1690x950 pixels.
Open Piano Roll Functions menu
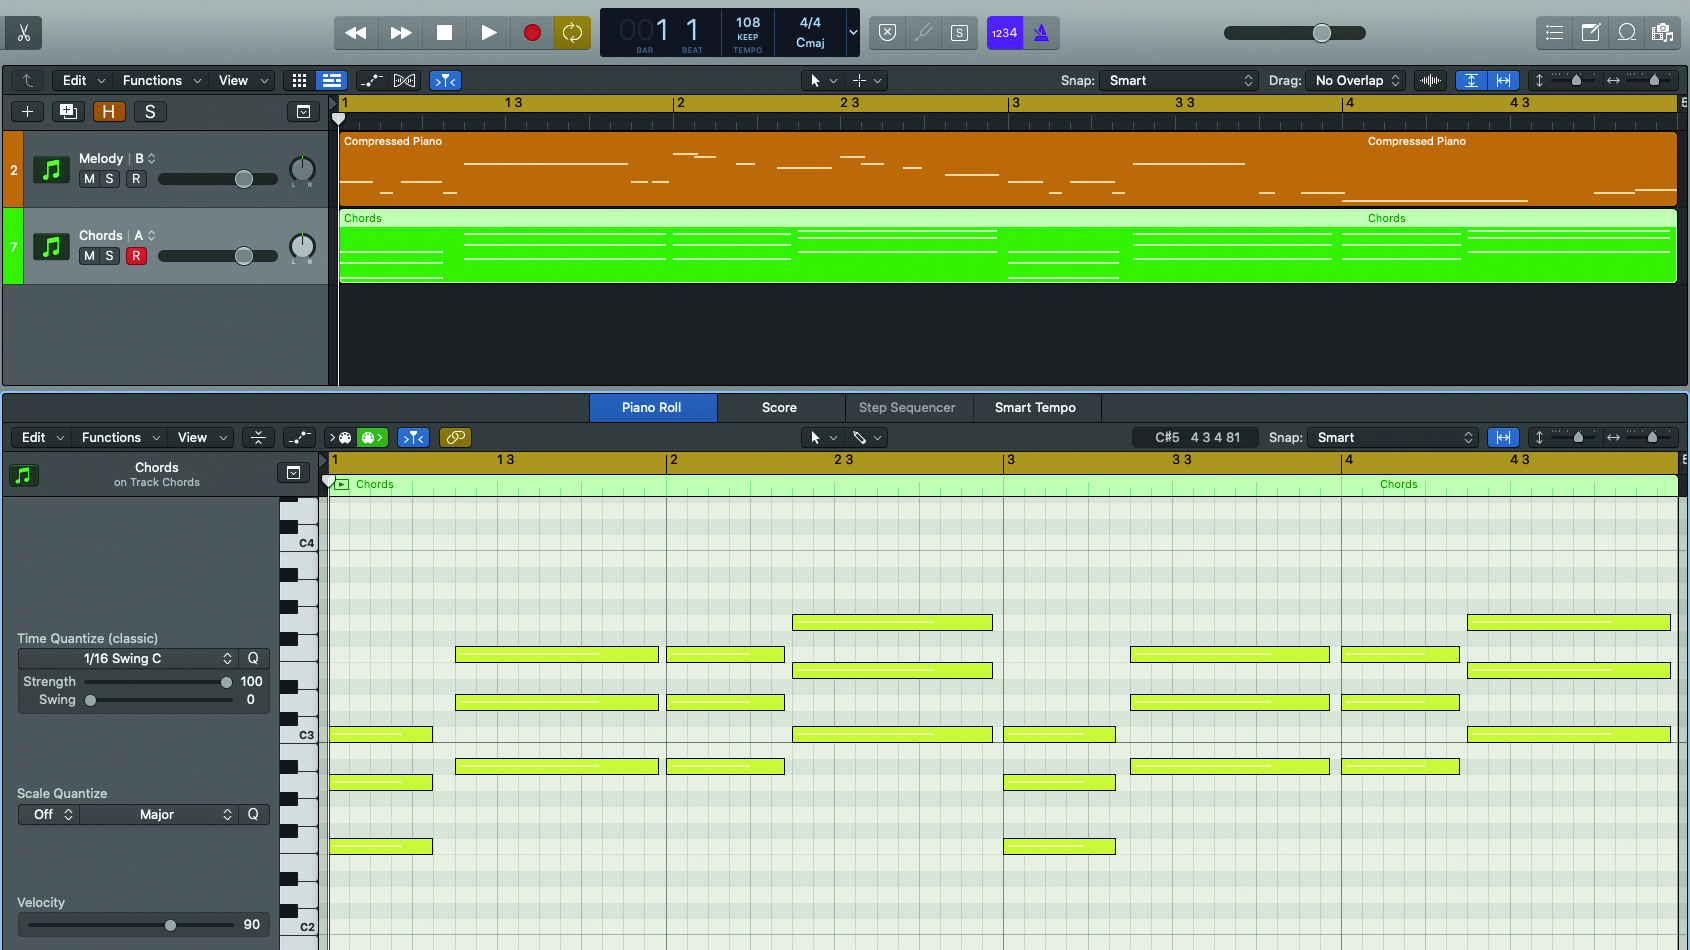coord(120,437)
